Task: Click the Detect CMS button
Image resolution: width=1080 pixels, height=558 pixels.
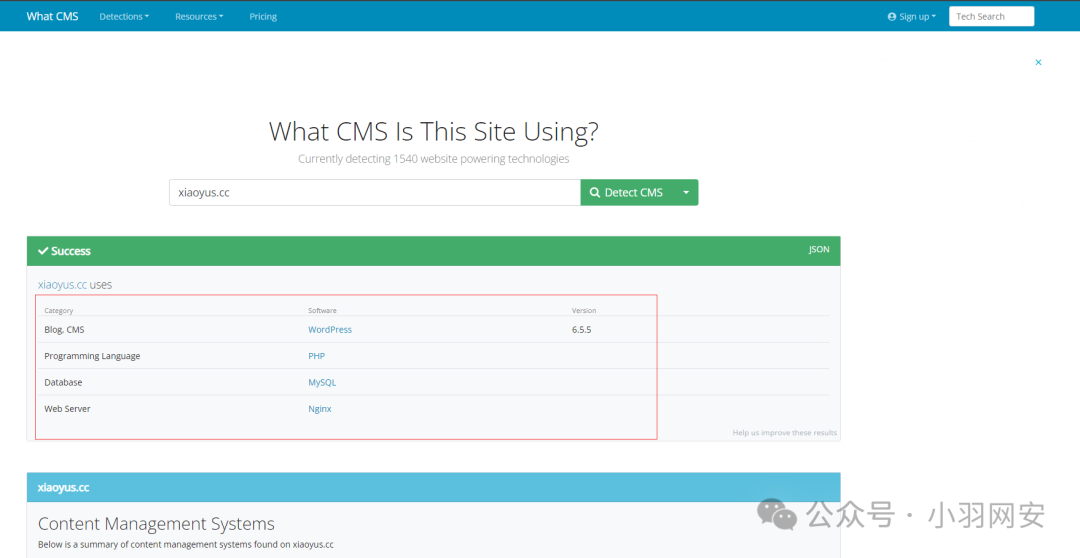Action: click(627, 192)
